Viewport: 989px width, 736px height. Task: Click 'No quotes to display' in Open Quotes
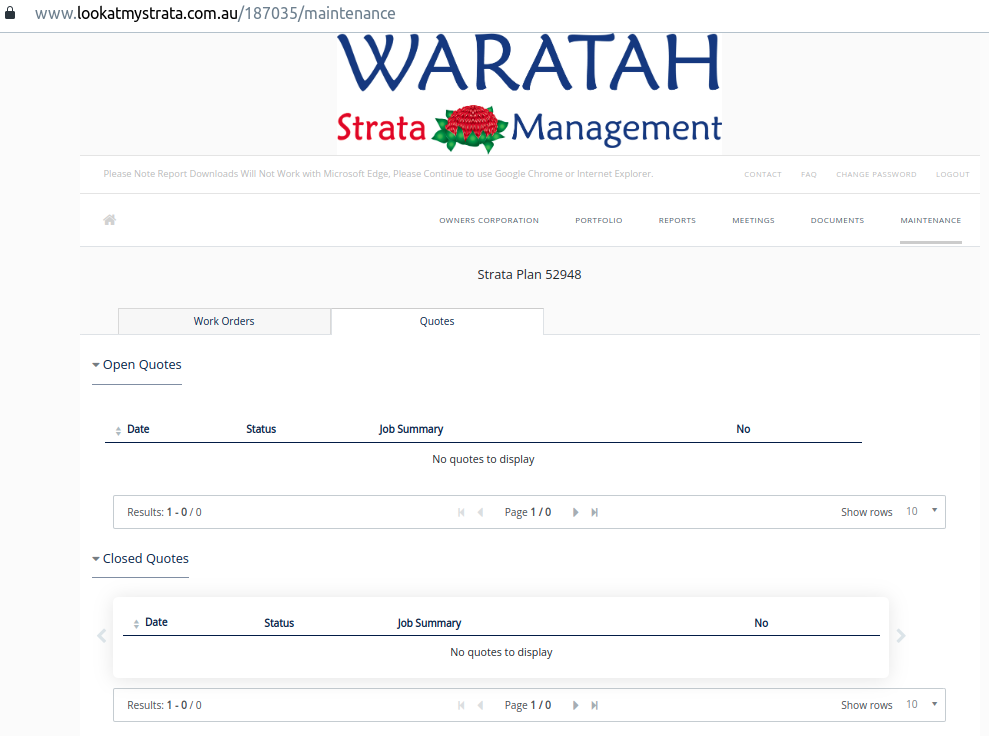483,459
